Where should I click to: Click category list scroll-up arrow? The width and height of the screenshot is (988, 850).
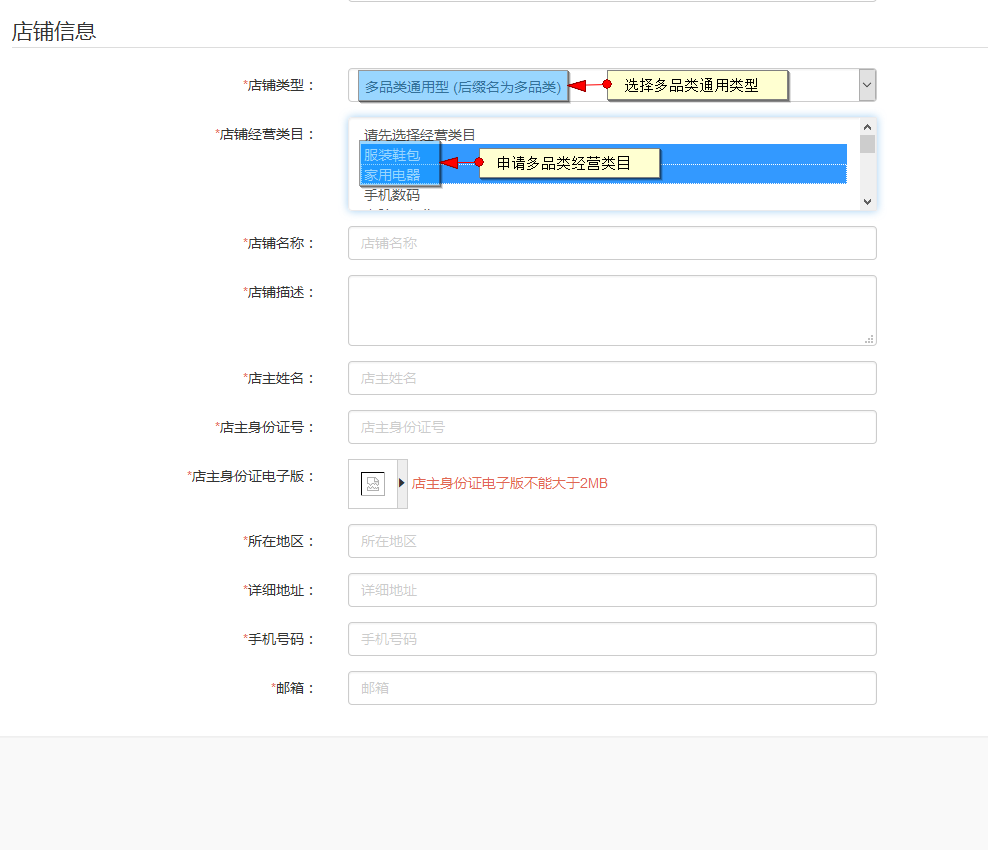coord(868,127)
